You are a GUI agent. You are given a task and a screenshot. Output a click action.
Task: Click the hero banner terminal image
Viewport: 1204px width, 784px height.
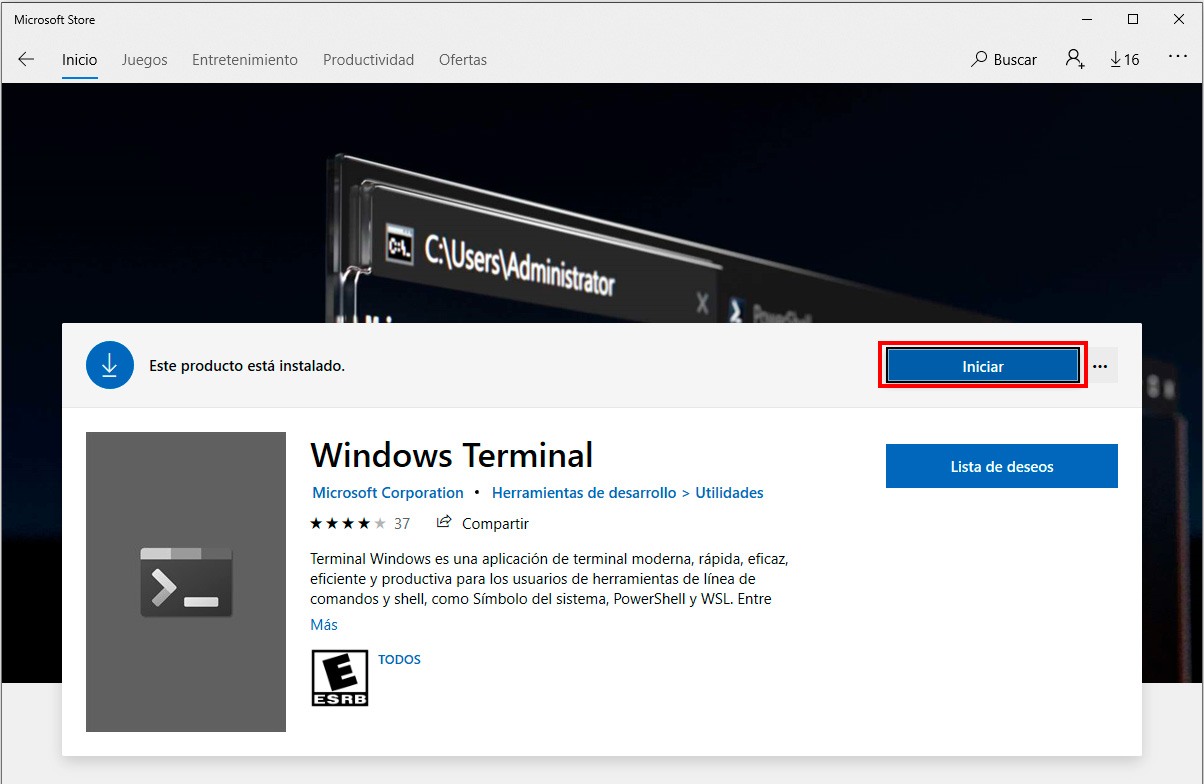(x=602, y=203)
